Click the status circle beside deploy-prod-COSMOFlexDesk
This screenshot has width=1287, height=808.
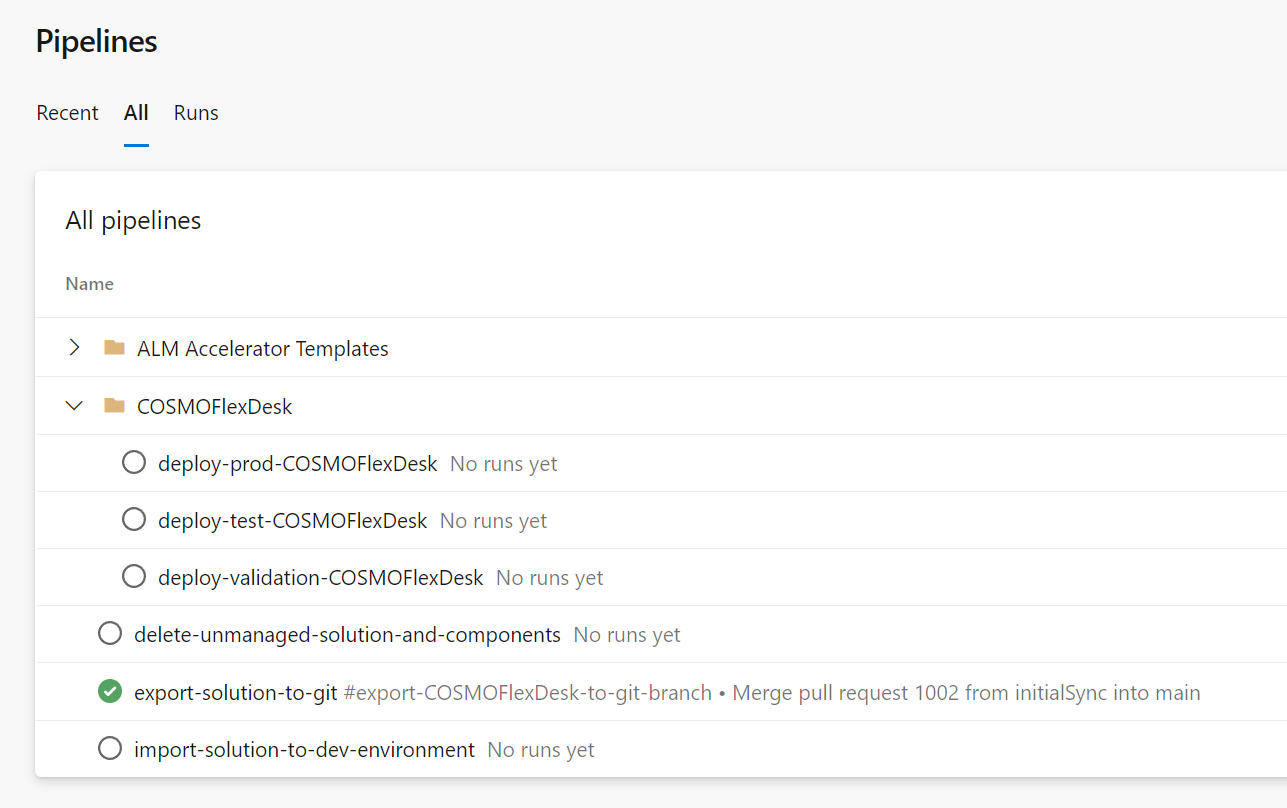tap(134, 462)
